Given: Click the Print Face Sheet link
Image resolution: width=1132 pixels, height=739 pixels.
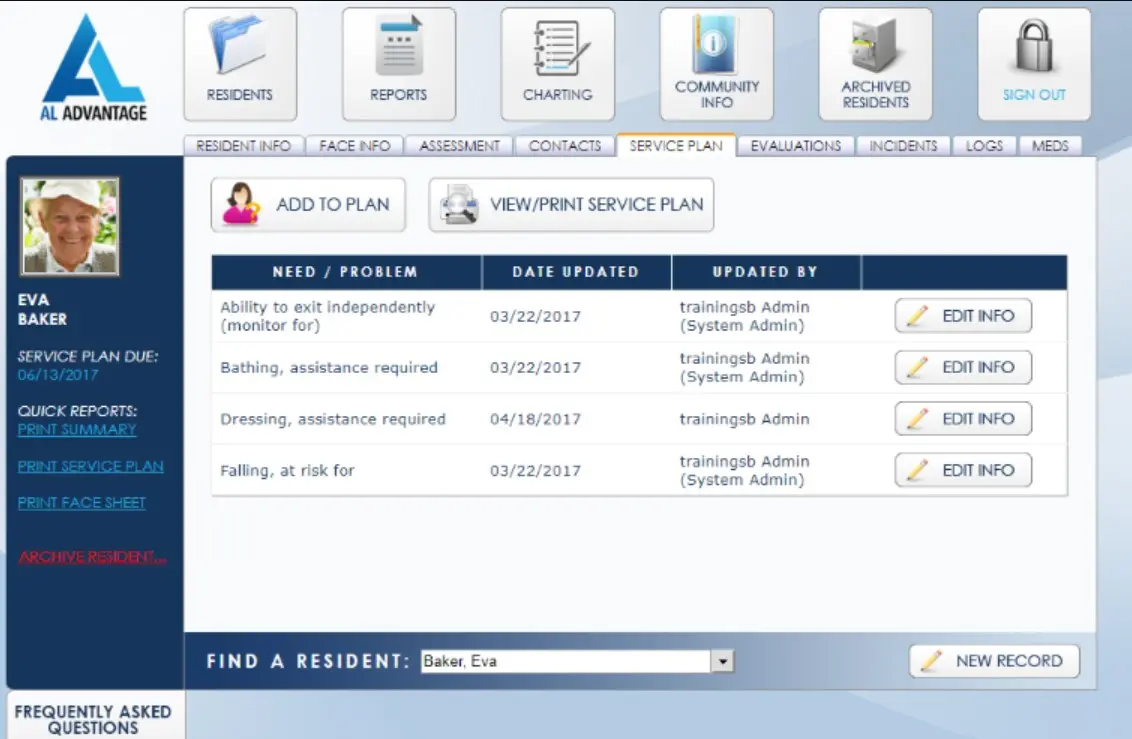Looking at the screenshot, I should click(81, 502).
